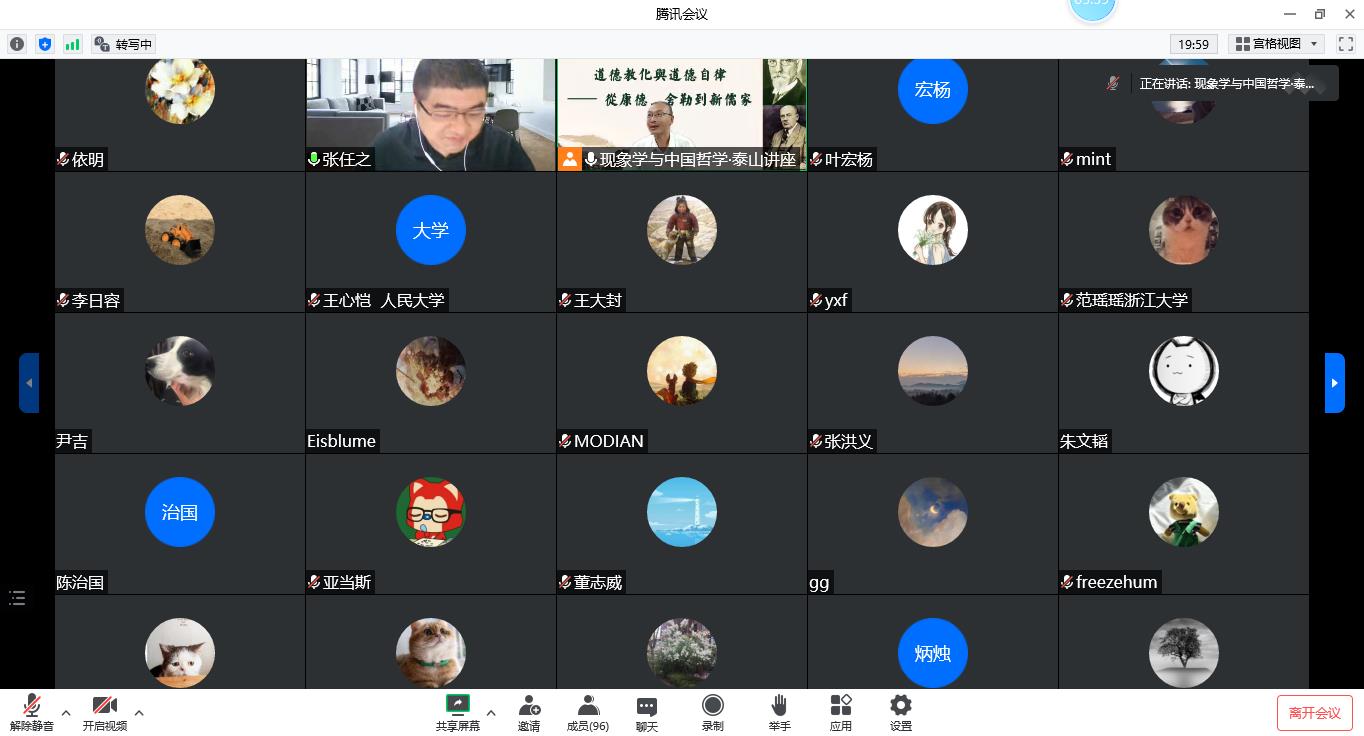Image resolution: width=1364 pixels, height=736 pixels.
Task: Raise hand with 举手
Action: [779, 712]
